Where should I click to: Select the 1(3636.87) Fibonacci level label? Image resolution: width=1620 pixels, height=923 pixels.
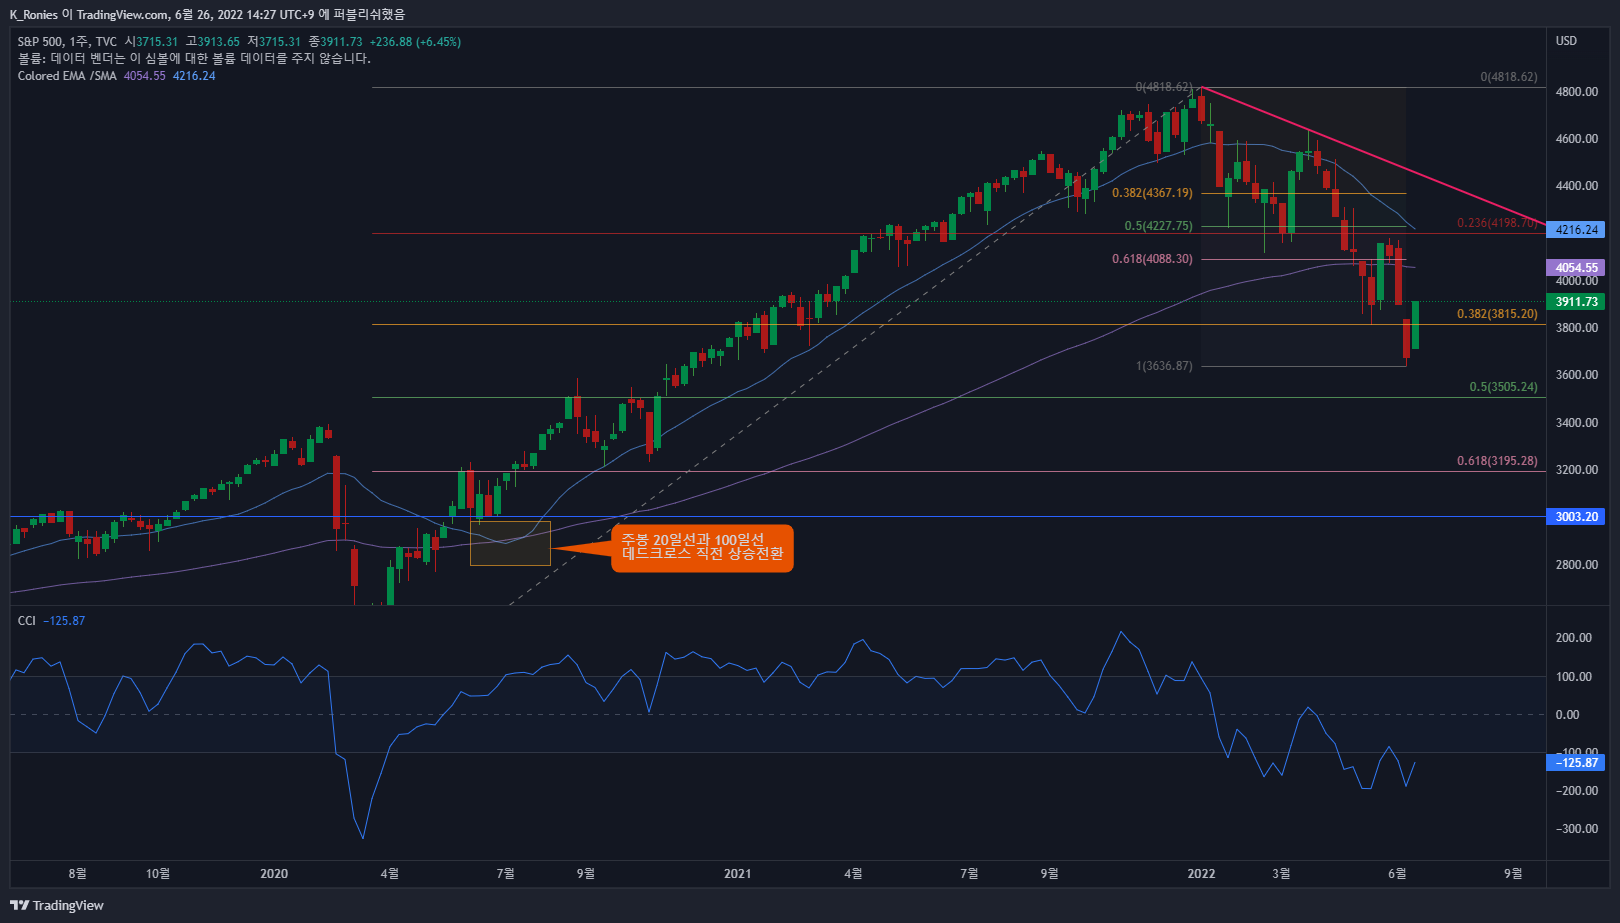pyautogui.click(x=1164, y=366)
